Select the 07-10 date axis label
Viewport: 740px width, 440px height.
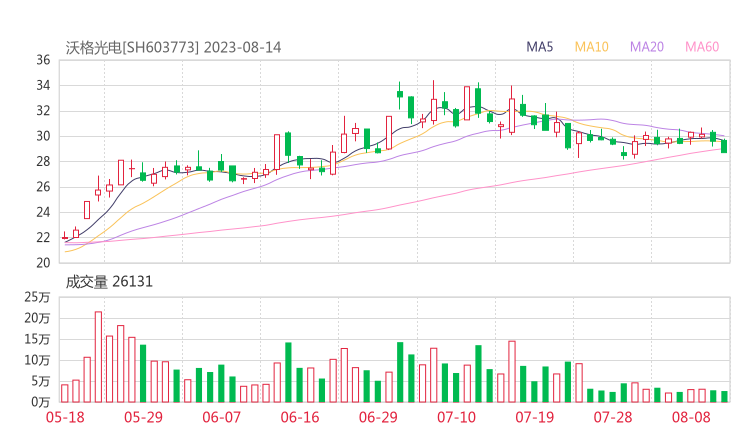point(457,416)
